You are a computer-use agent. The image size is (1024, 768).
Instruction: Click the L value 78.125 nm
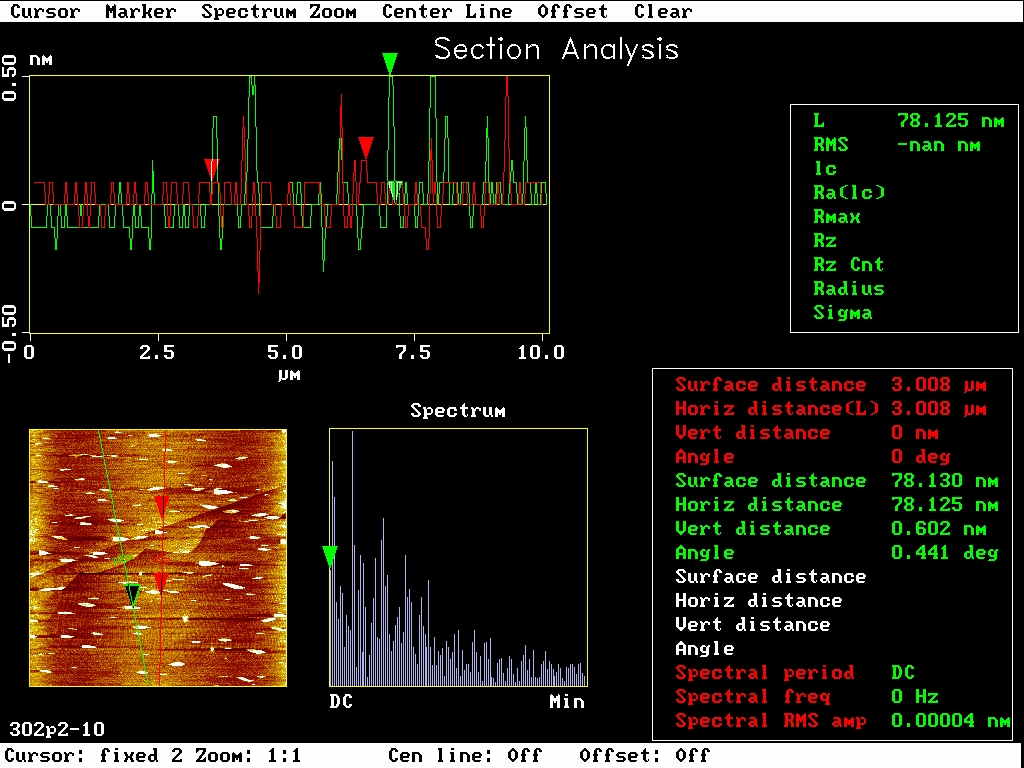pyautogui.click(x=950, y=121)
